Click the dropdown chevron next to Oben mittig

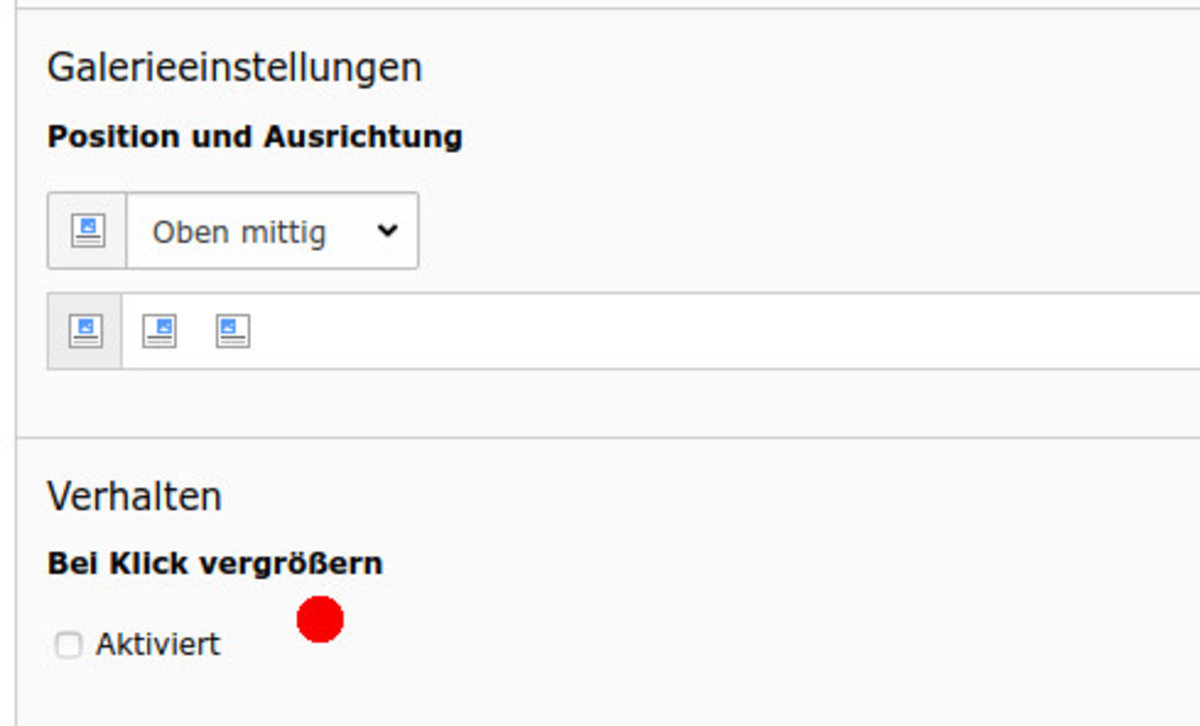[x=387, y=231]
